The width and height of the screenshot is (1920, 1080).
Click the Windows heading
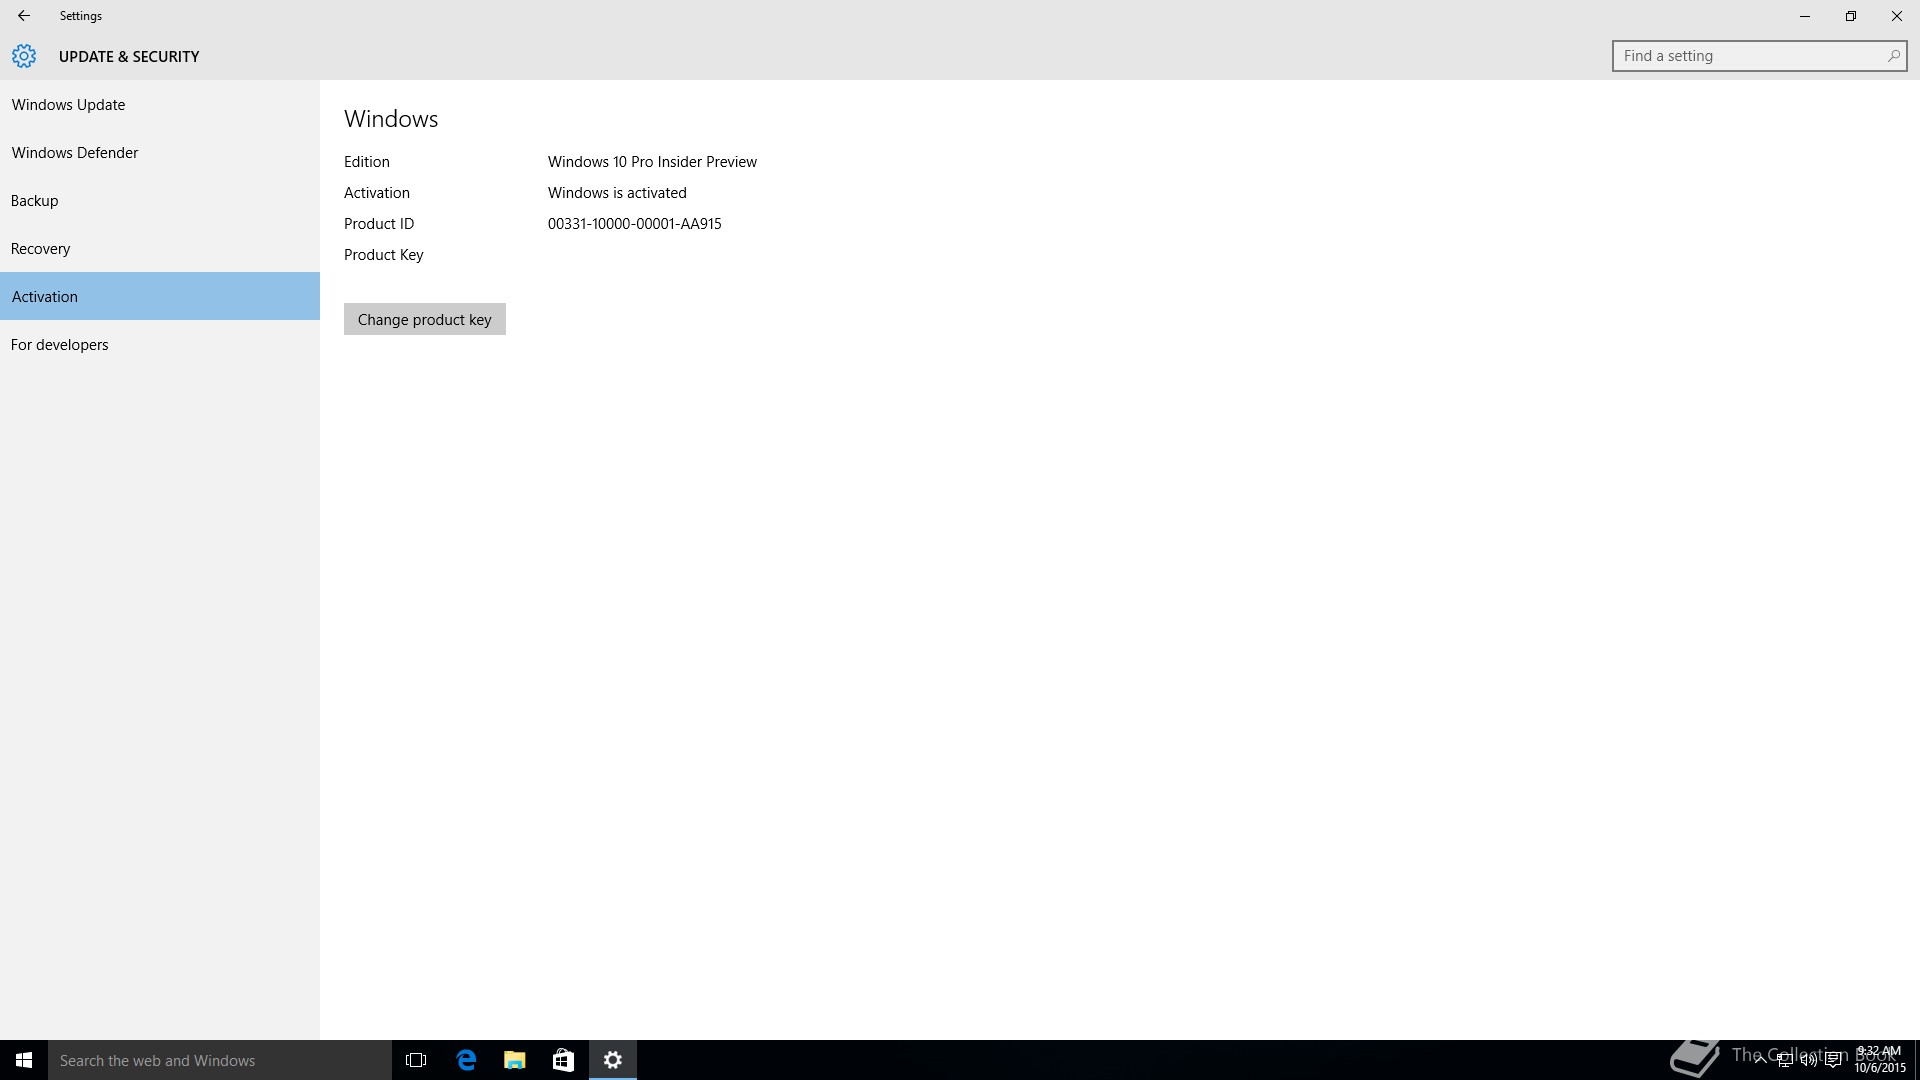pos(391,119)
